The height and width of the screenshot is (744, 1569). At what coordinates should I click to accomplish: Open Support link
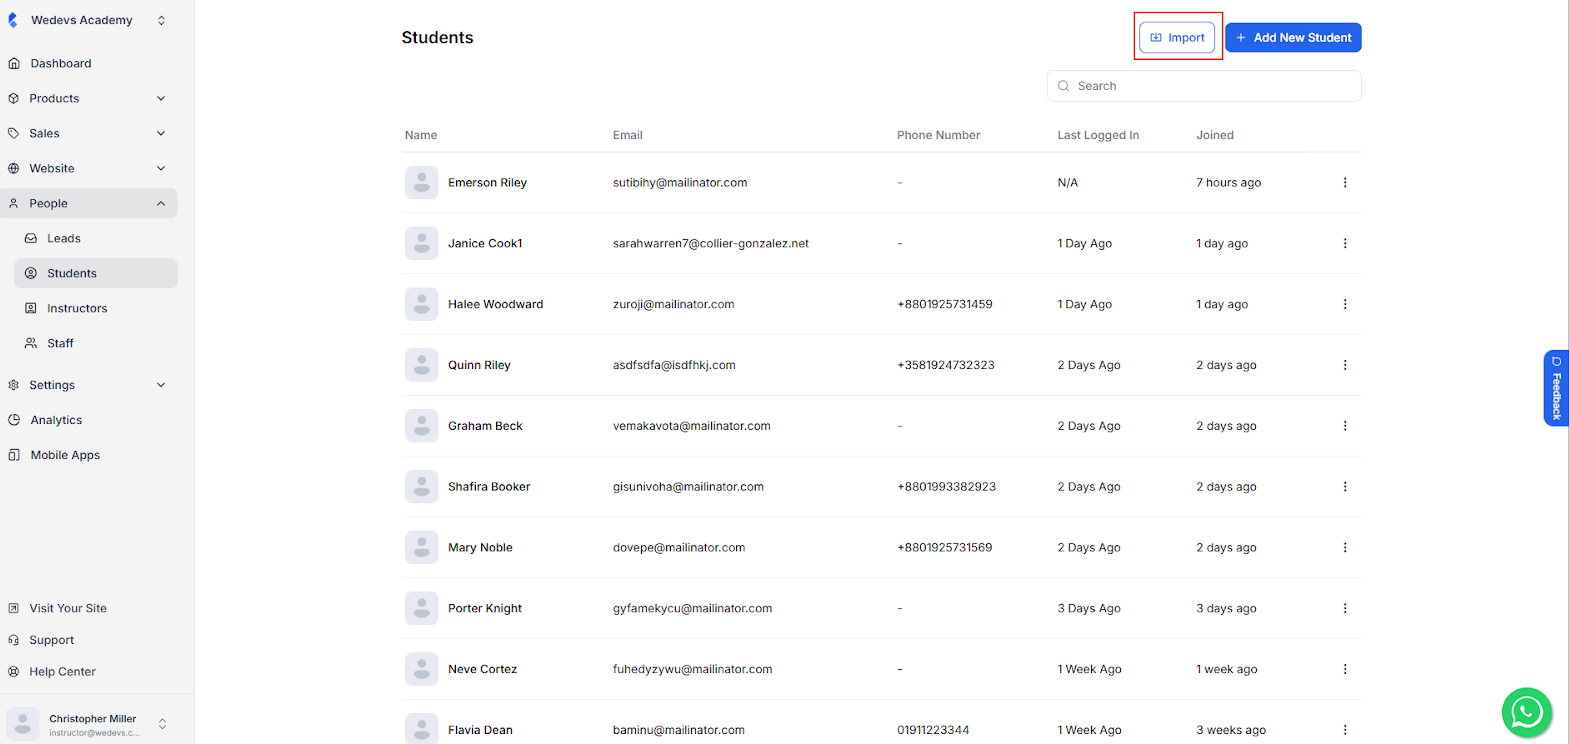(52, 640)
